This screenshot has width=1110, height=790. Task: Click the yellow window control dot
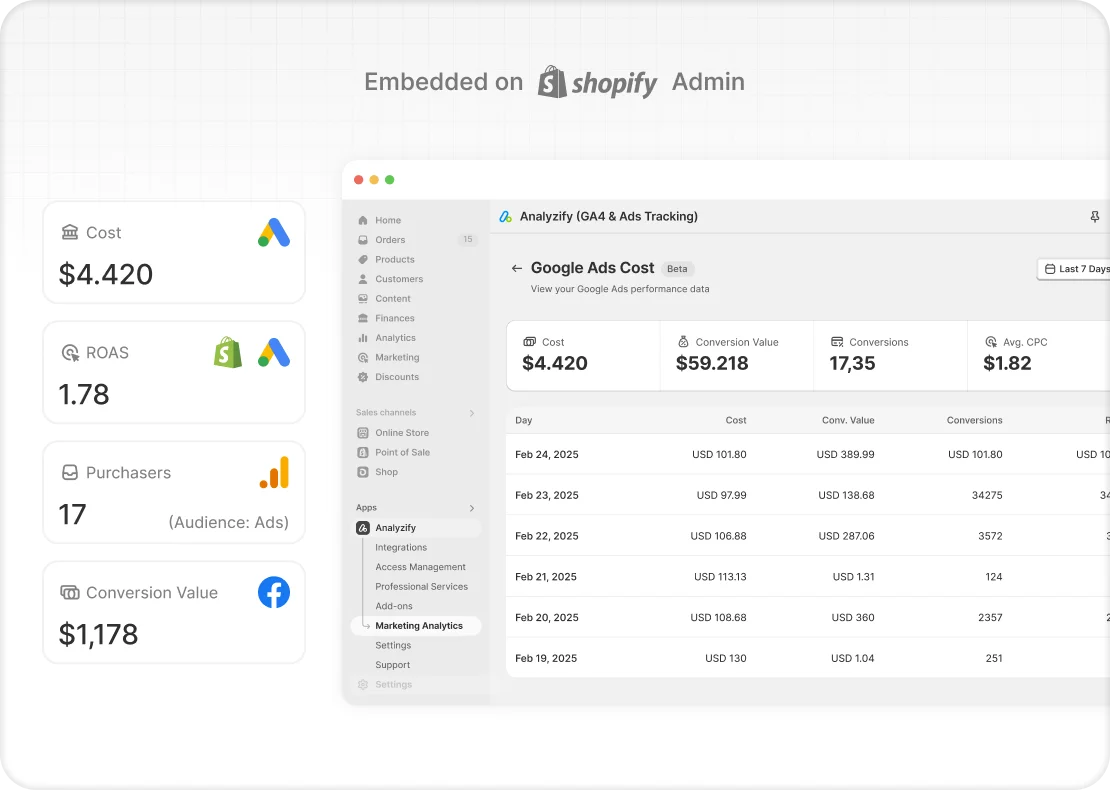(x=374, y=180)
